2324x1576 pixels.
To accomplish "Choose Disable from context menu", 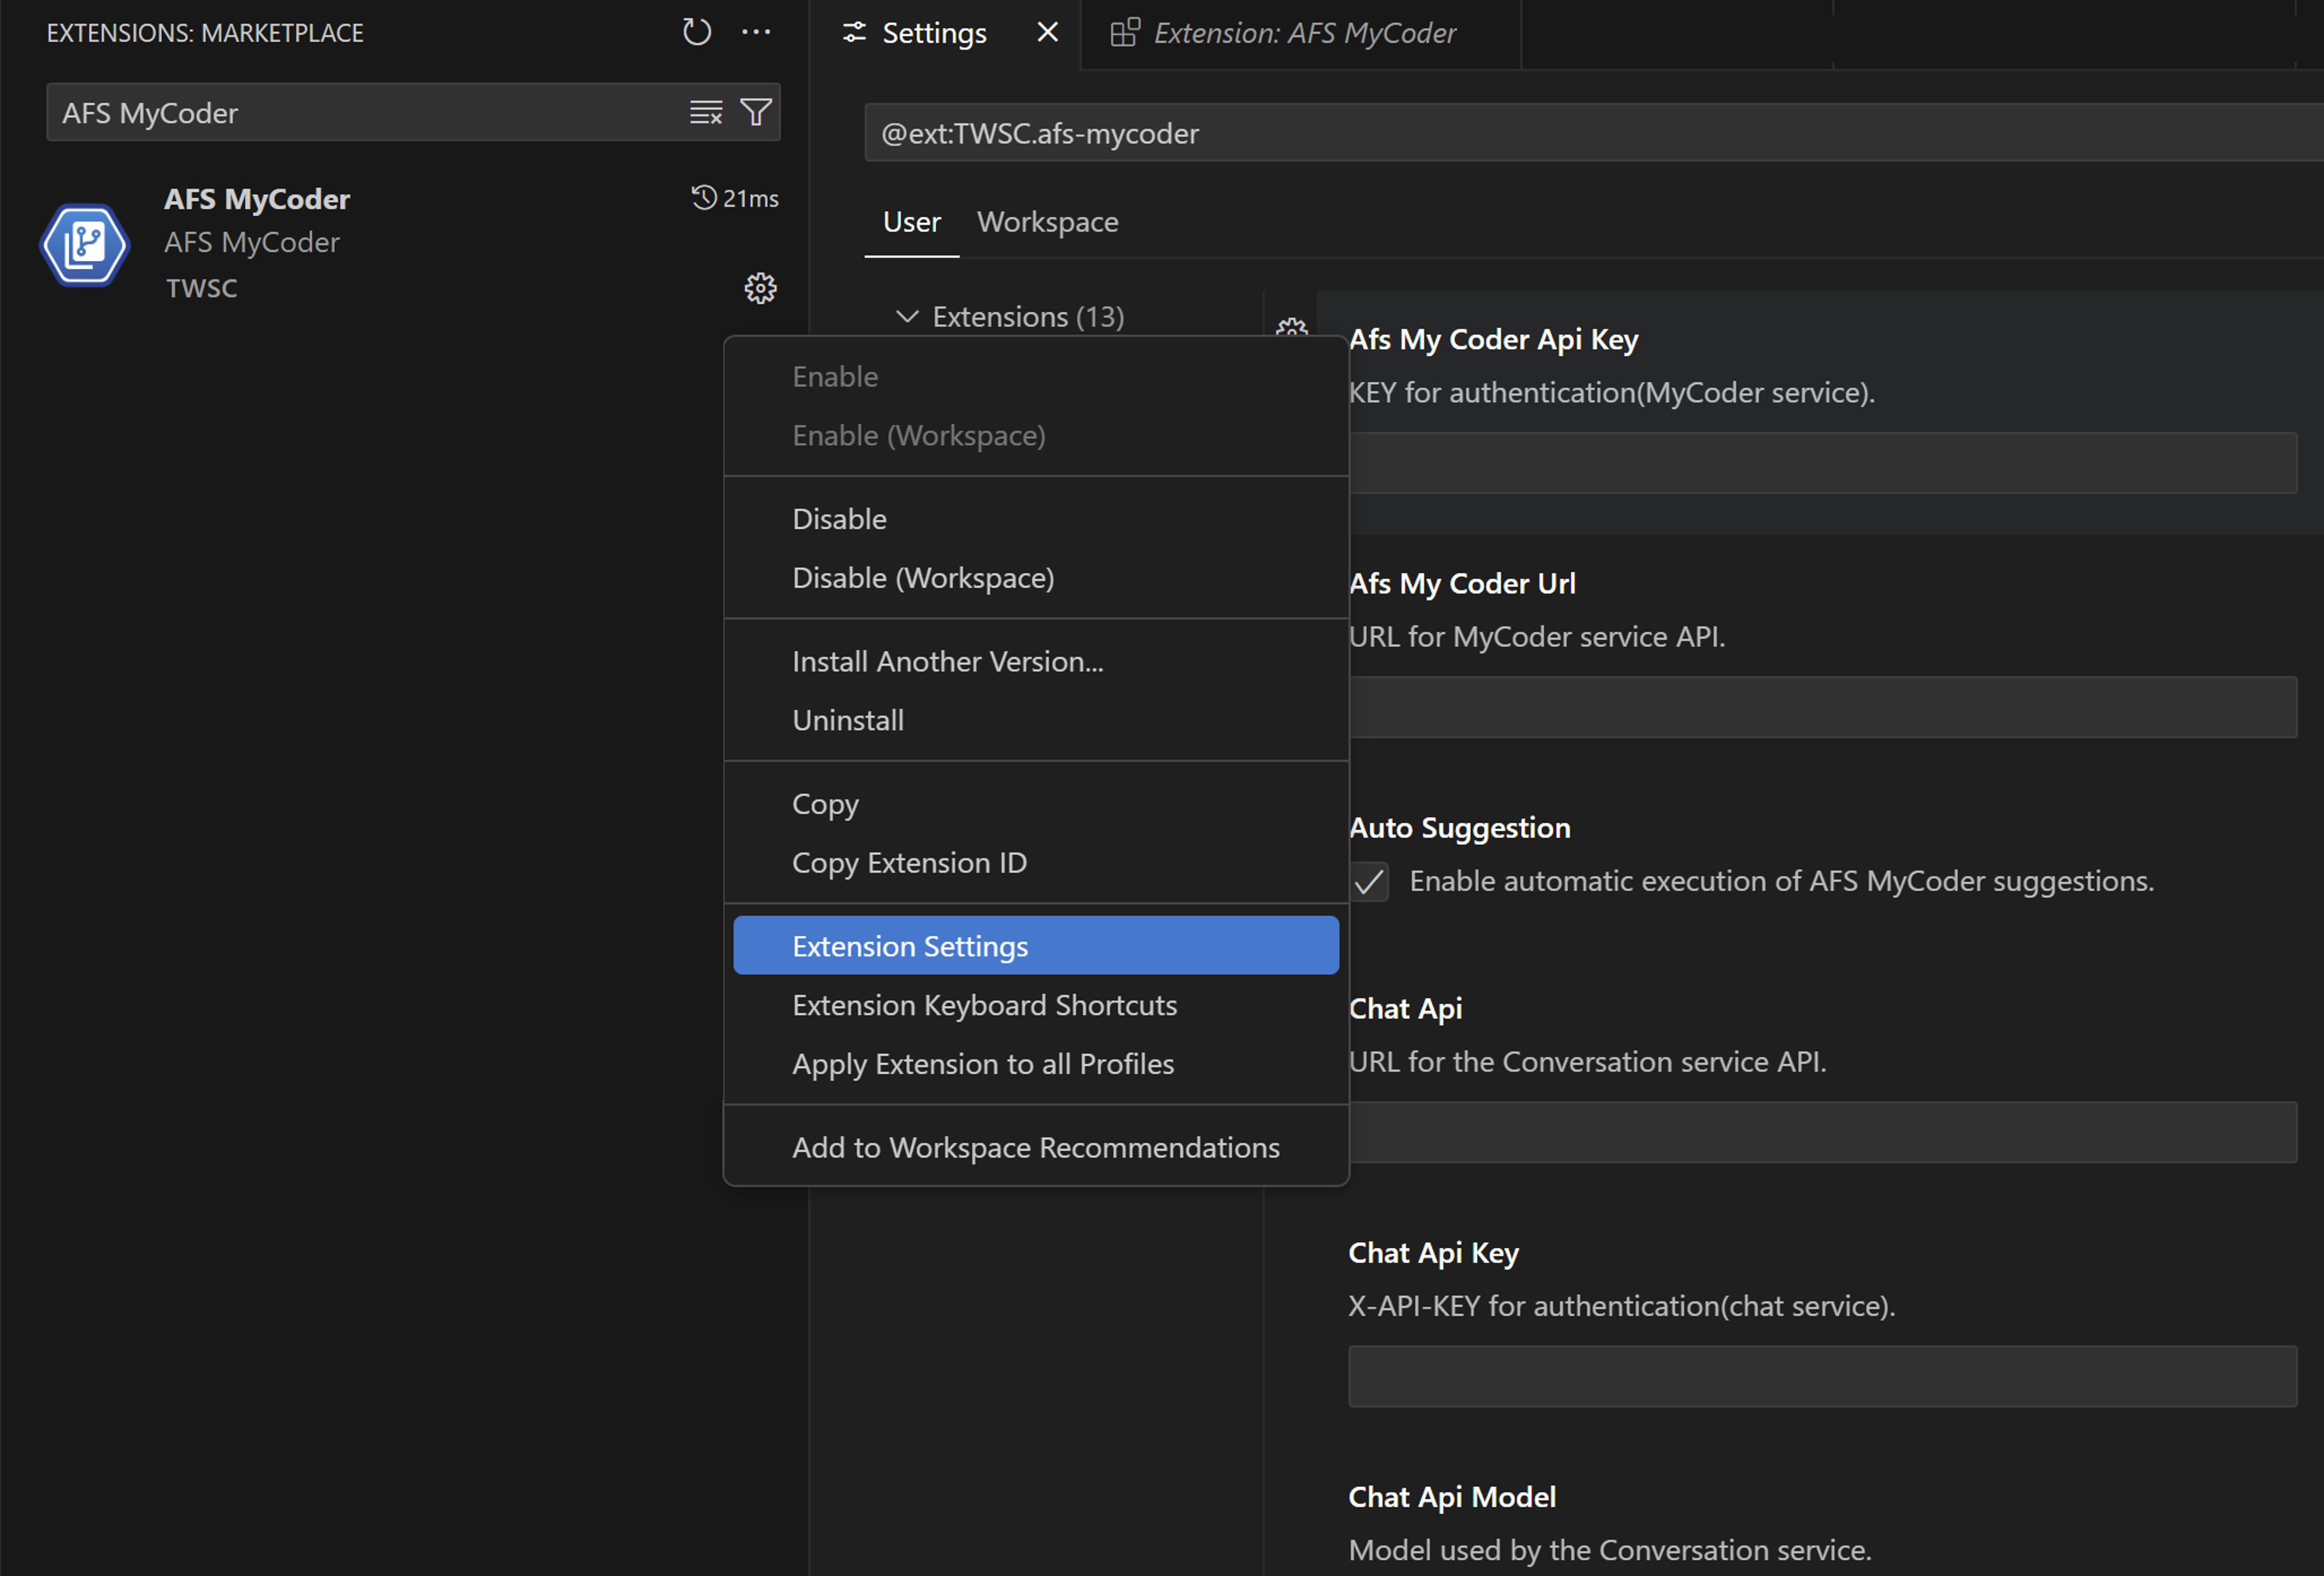I will pyautogui.click(x=1036, y=519).
